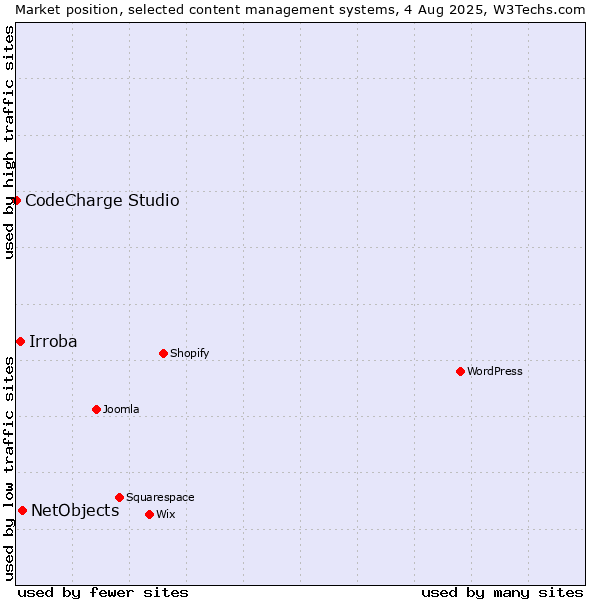The height and width of the screenshot is (600, 600).
Task: Click 'used by many sites' axis label
Action: coord(502,593)
